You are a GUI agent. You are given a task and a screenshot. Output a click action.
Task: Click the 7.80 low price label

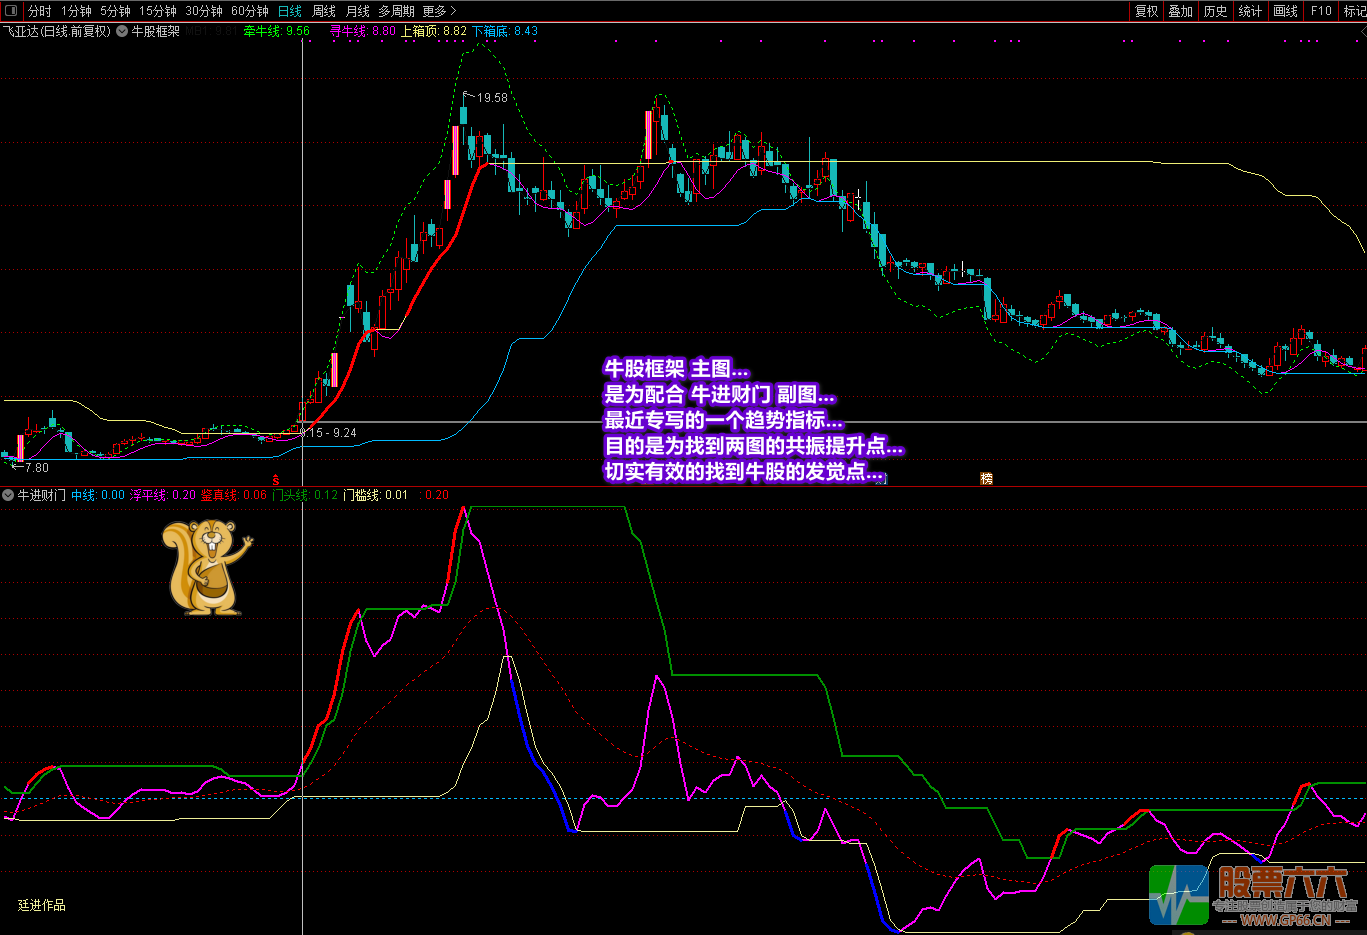pos(37,468)
